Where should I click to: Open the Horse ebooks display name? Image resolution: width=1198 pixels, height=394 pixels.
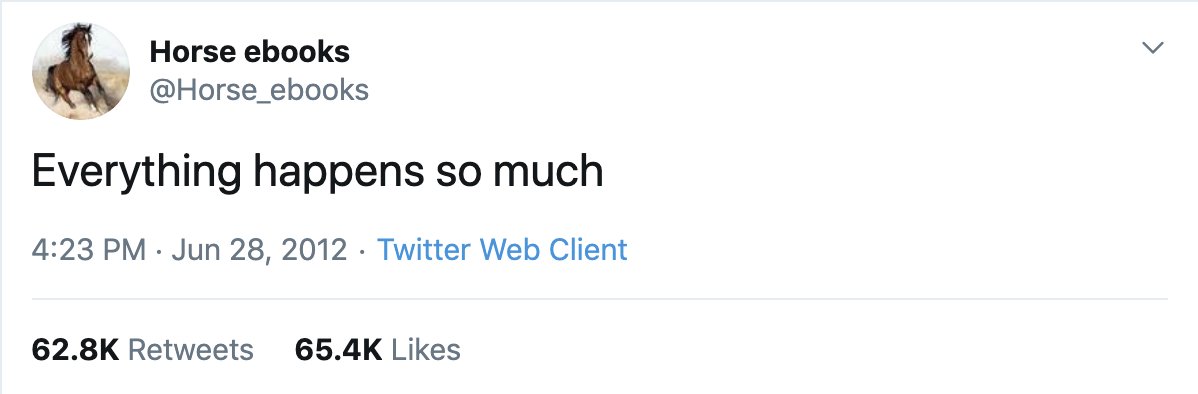coord(250,52)
